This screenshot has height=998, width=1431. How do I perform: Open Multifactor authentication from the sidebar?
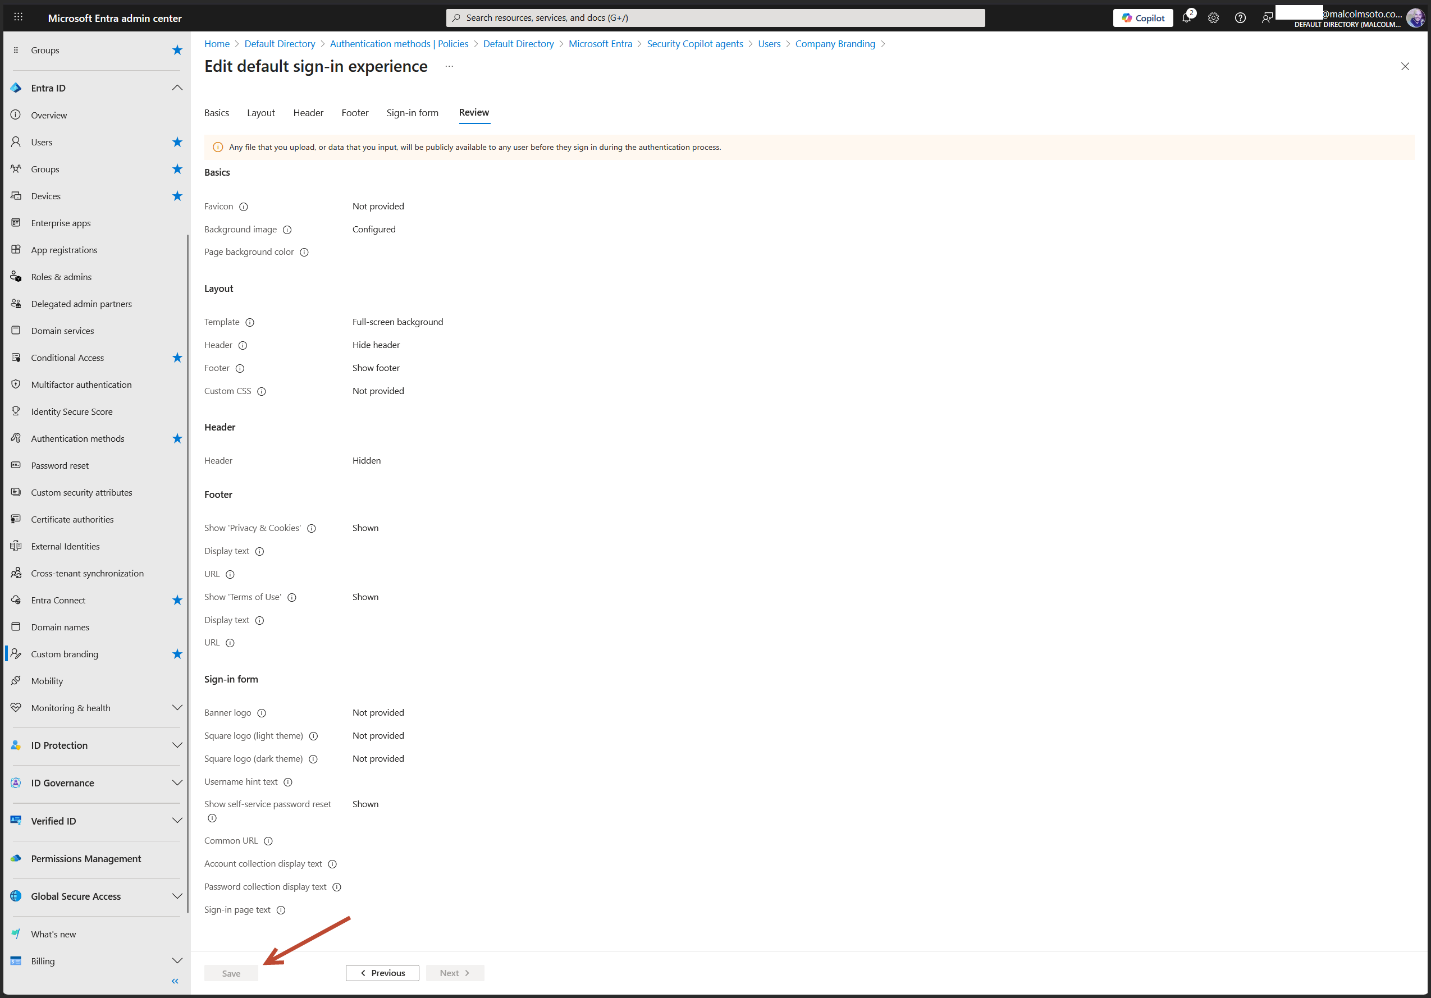tap(81, 384)
